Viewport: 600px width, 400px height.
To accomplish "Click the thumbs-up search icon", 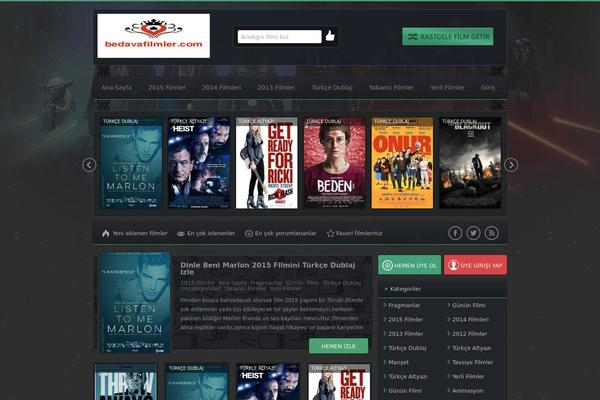I will 330,36.
